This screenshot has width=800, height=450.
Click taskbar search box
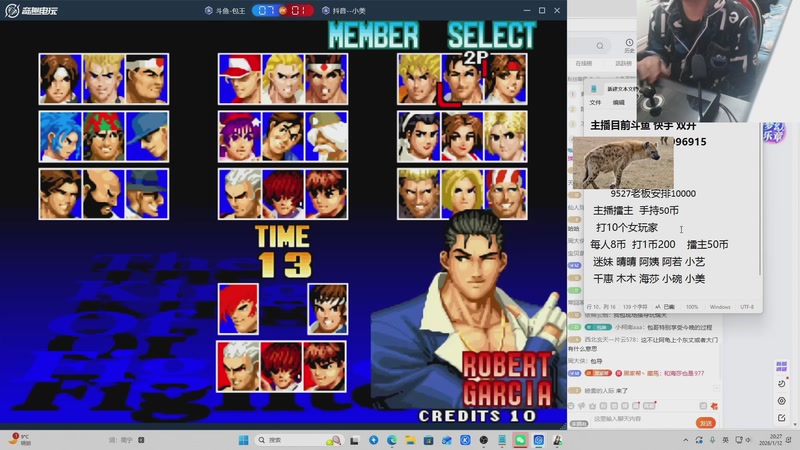click(298, 440)
